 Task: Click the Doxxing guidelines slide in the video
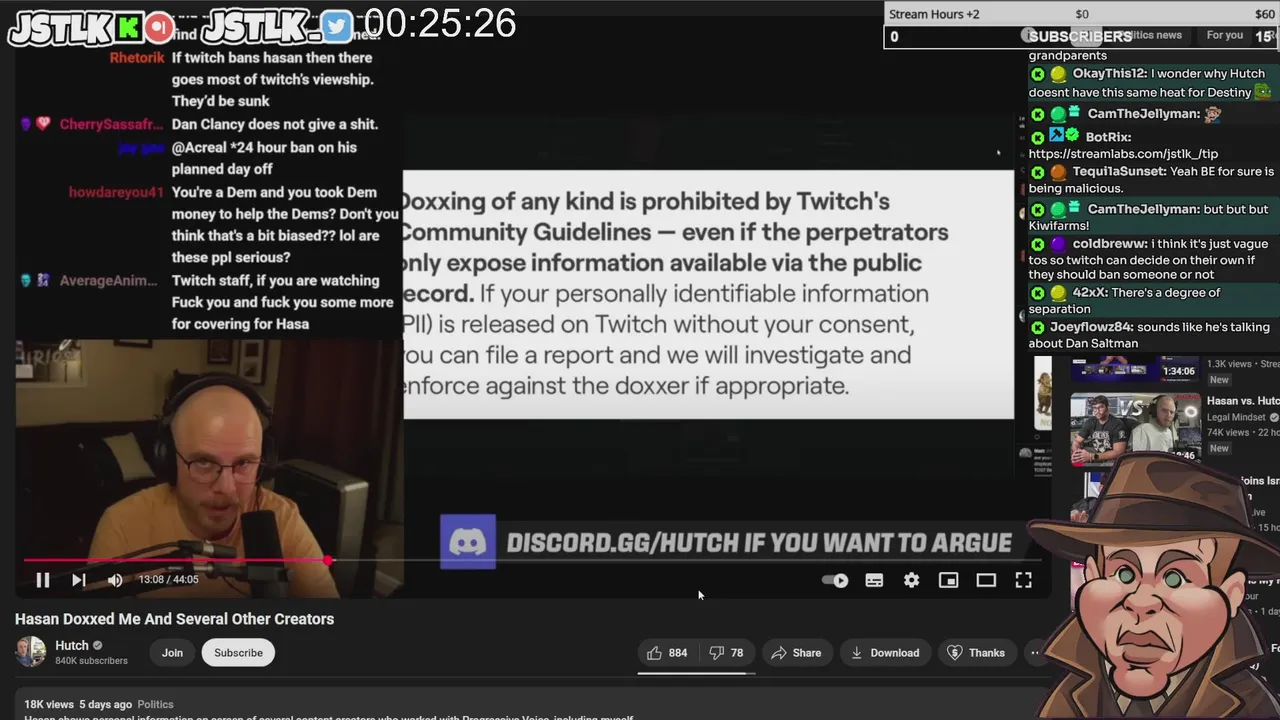708,294
